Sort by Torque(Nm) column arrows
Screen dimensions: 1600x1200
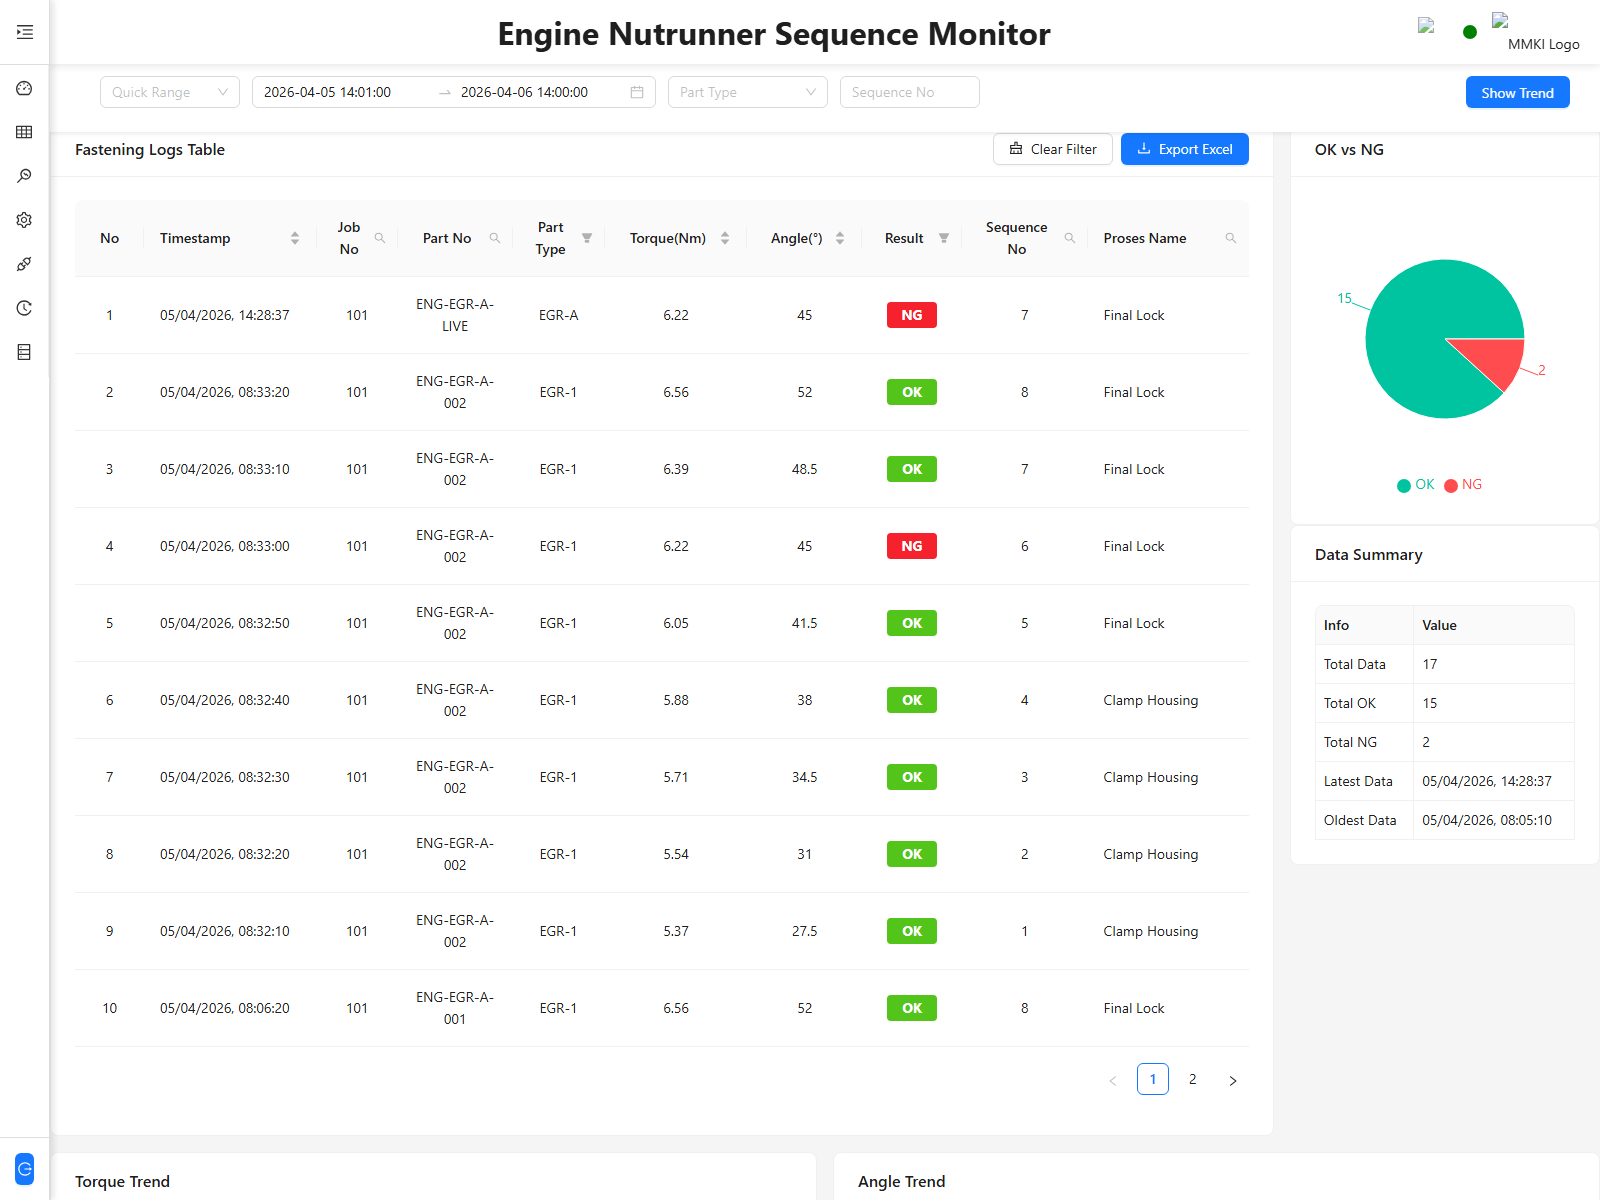pyautogui.click(x=725, y=238)
